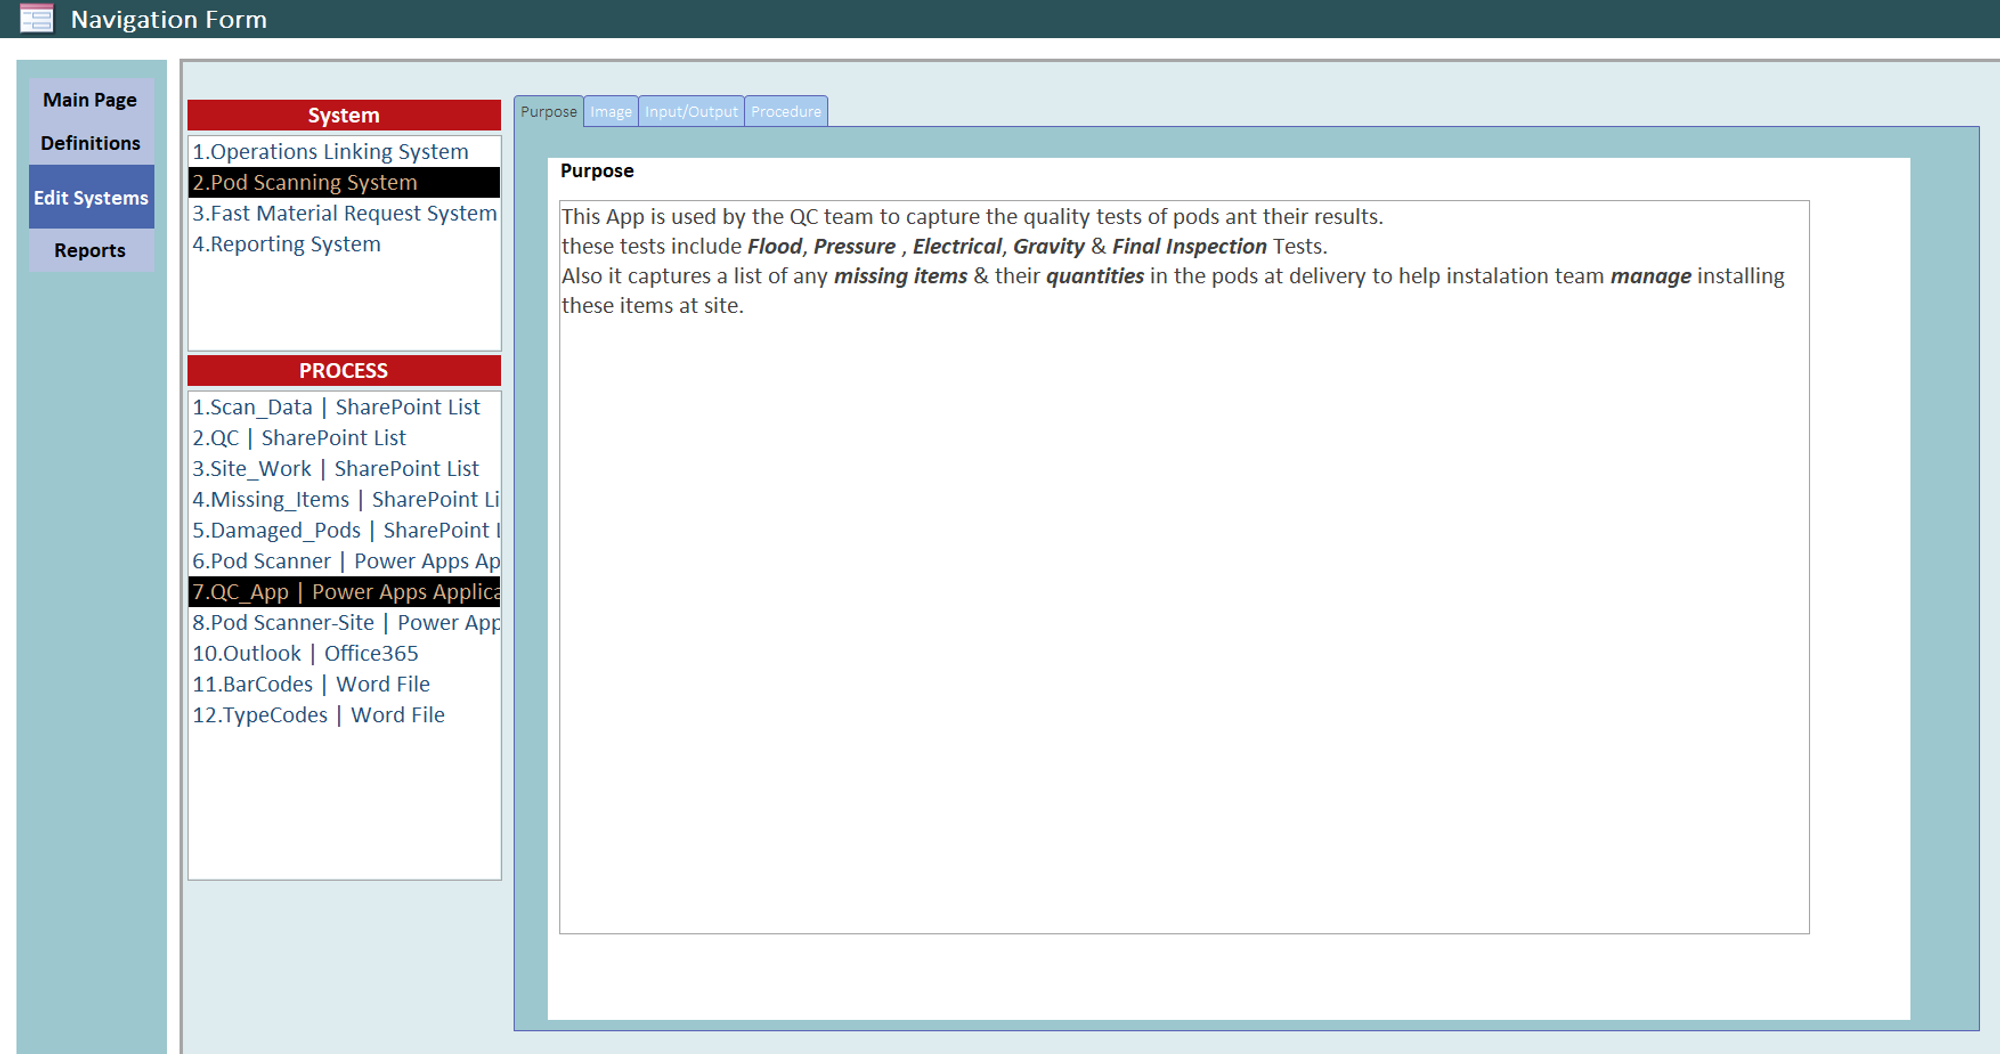
Task: Go to Definitions in the sidebar
Action: 91,143
